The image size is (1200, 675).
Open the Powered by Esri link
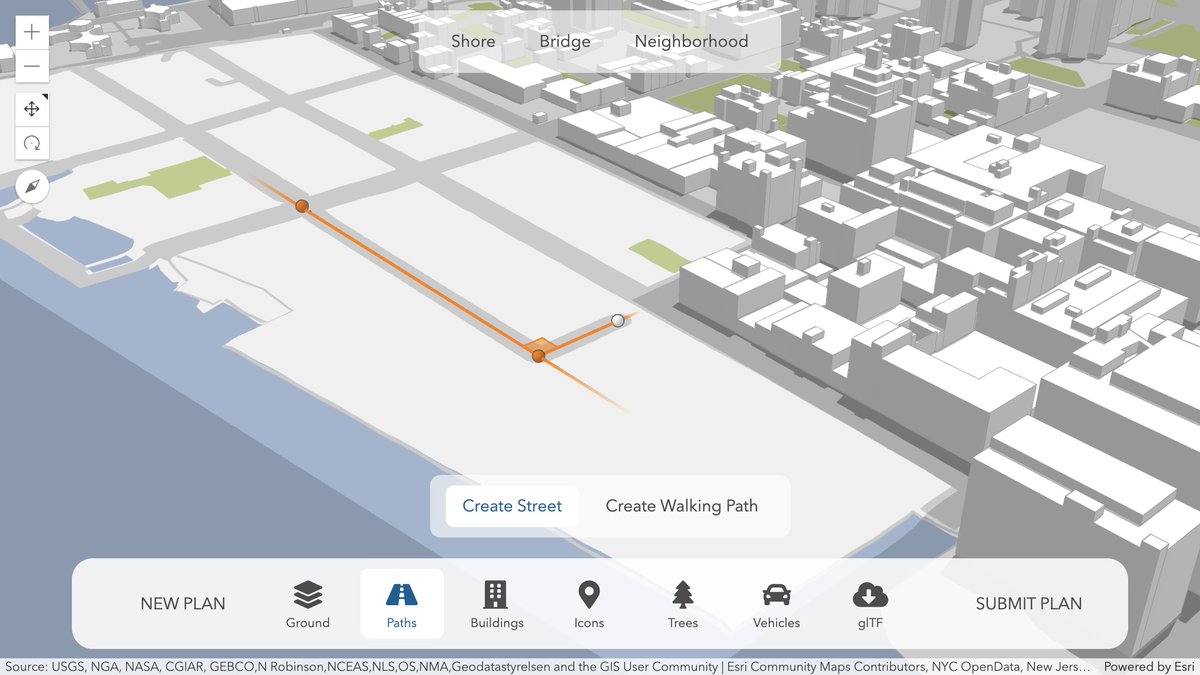click(x=1149, y=667)
